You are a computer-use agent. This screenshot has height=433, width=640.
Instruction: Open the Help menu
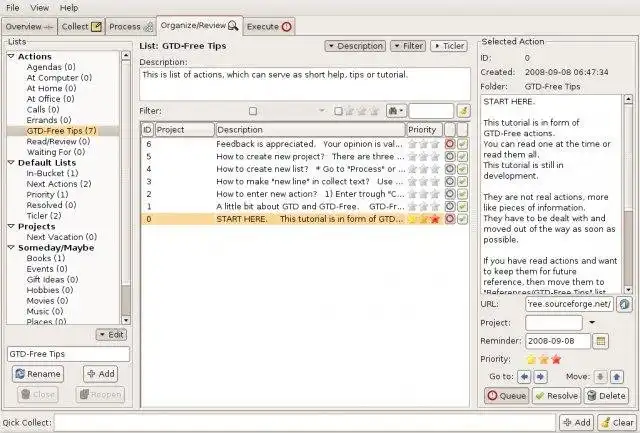(69, 8)
